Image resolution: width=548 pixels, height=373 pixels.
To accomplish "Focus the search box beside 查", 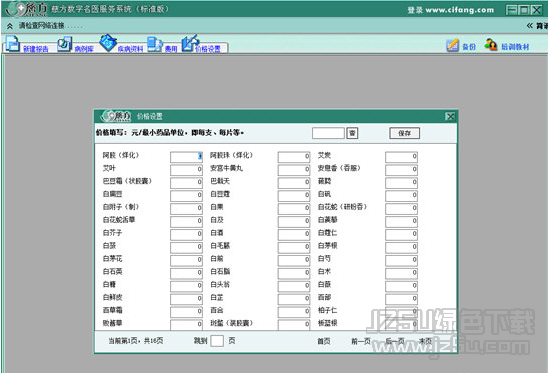I will click(x=328, y=133).
